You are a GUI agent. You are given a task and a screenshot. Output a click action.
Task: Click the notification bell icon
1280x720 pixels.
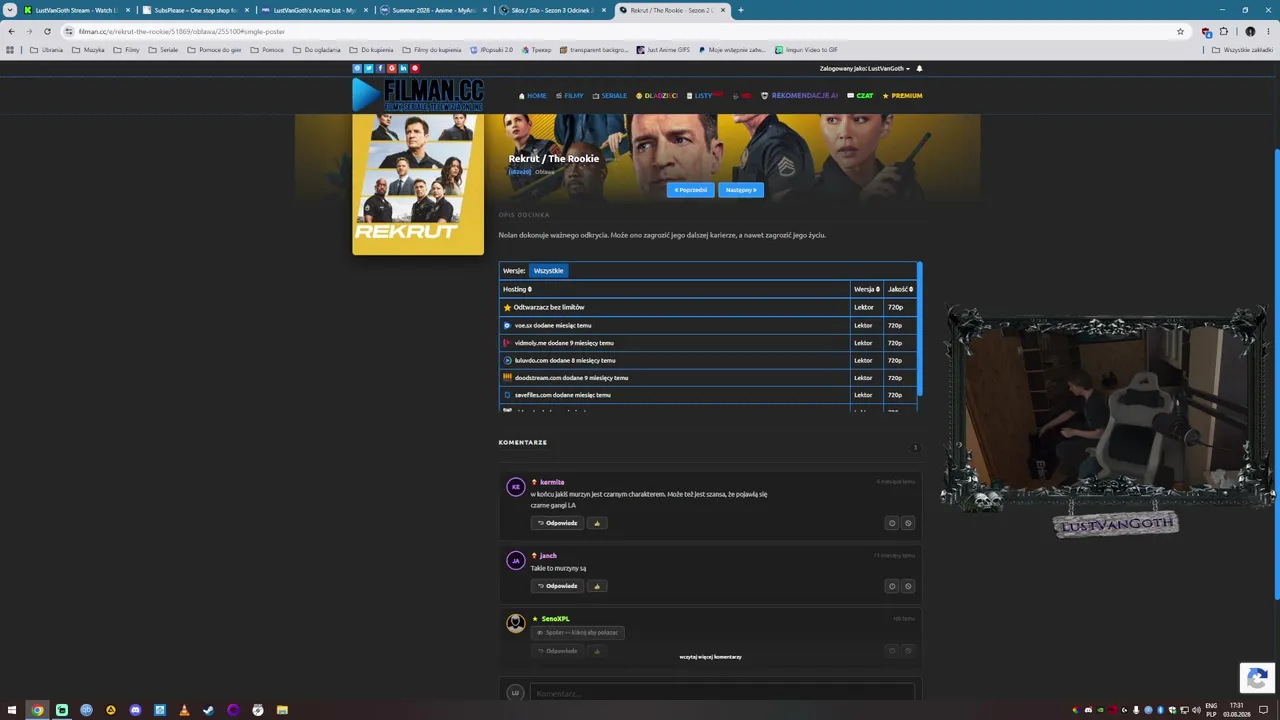tap(919, 68)
